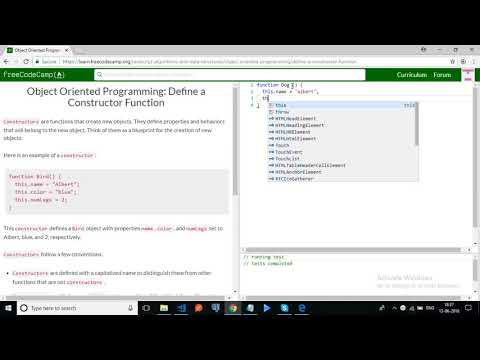Open File Explorer from the taskbar

(164, 308)
